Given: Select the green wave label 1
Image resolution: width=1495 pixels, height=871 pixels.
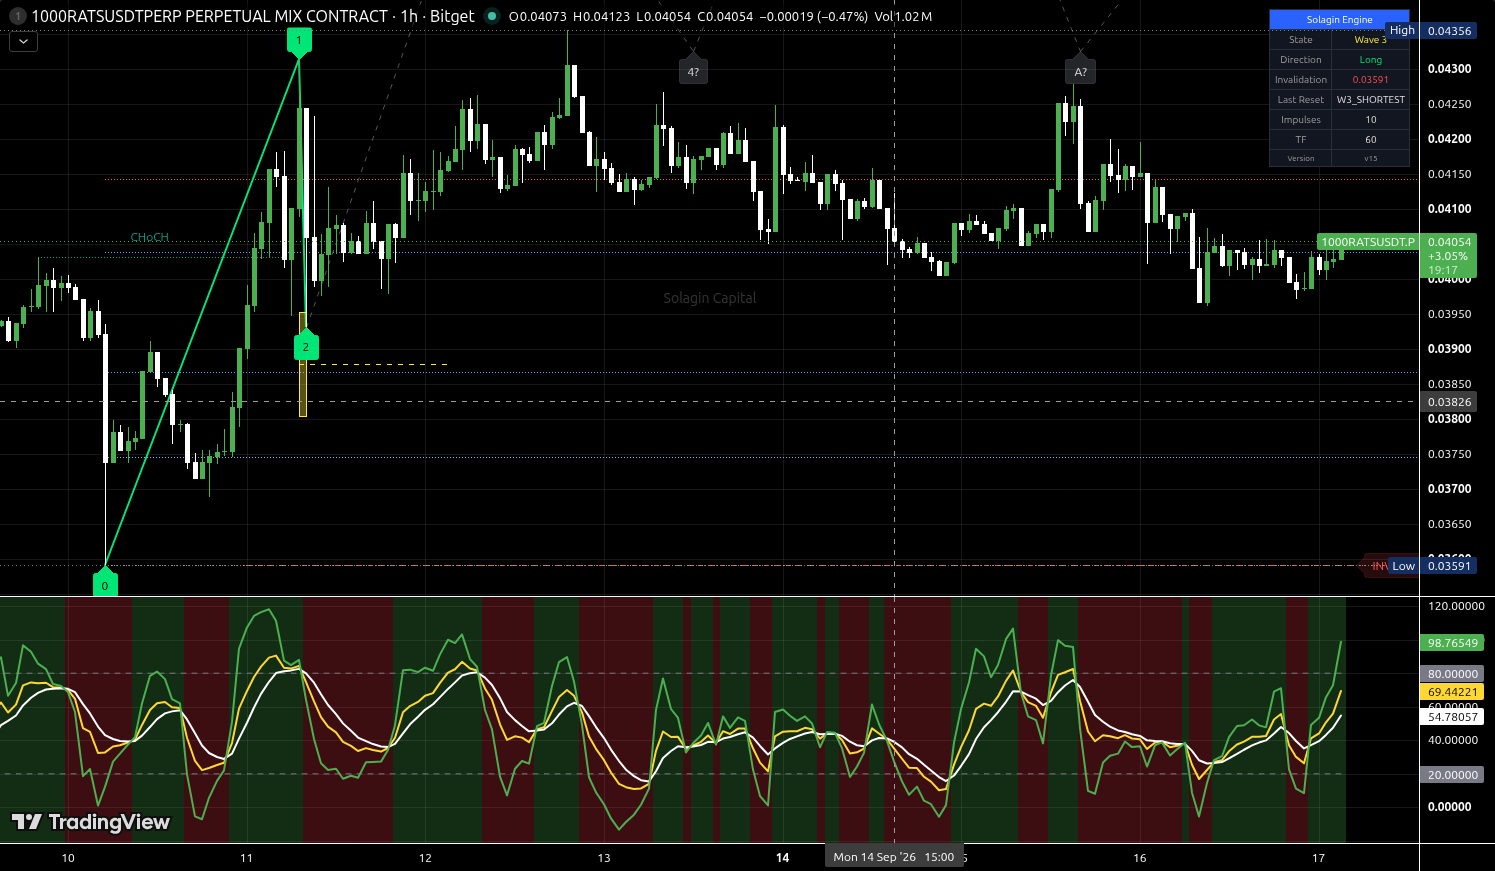Looking at the screenshot, I should [299, 41].
